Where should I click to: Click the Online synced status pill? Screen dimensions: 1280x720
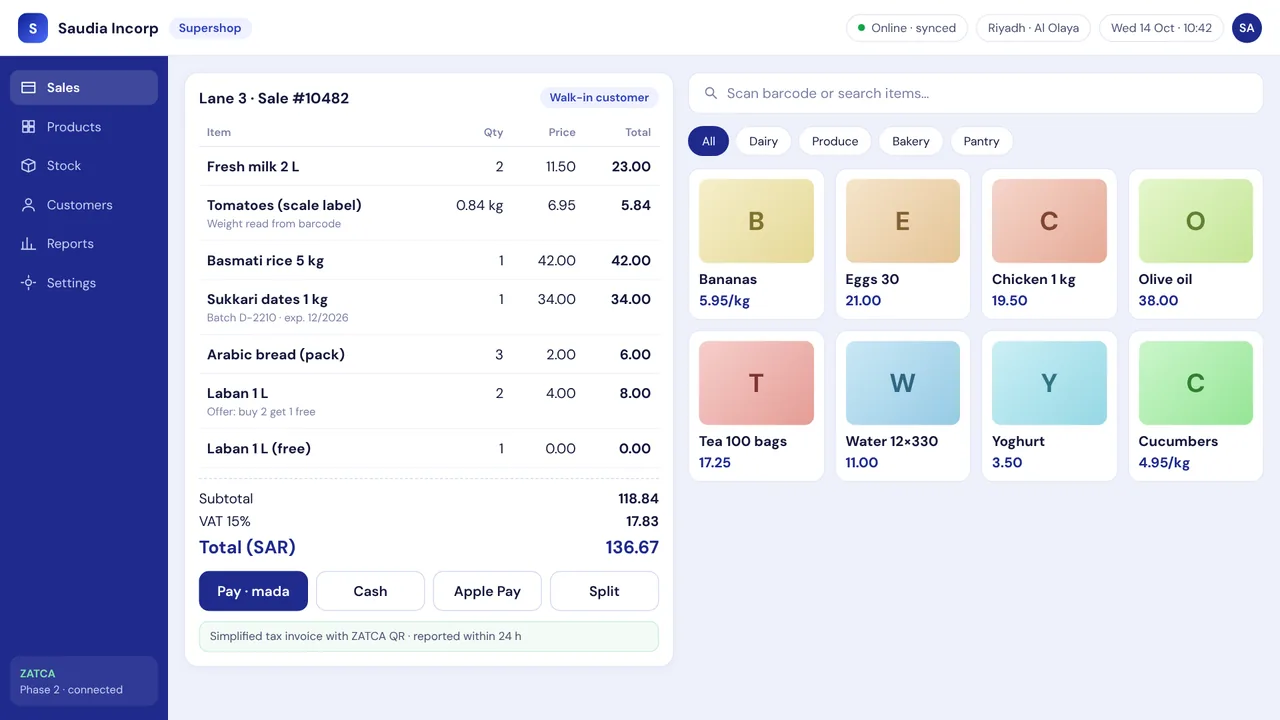pyautogui.click(x=907, y=28)
